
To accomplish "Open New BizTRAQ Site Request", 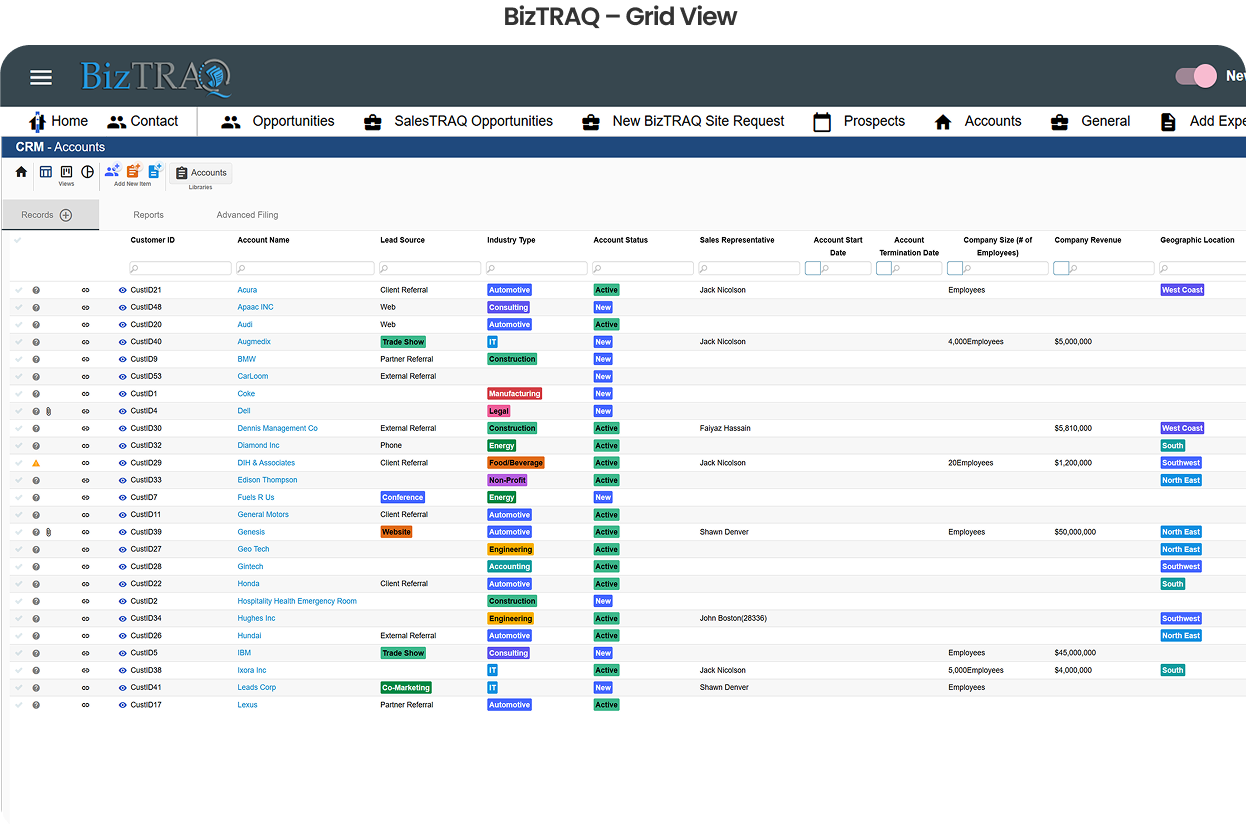I will [683, 121].
